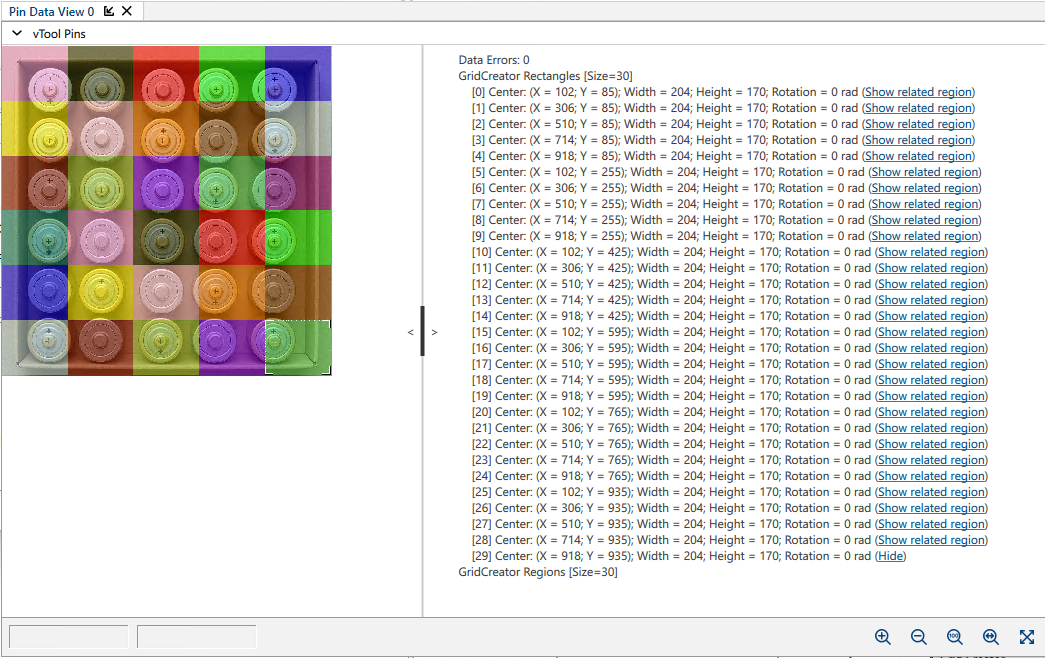Zoom out of the pin image

919,637
